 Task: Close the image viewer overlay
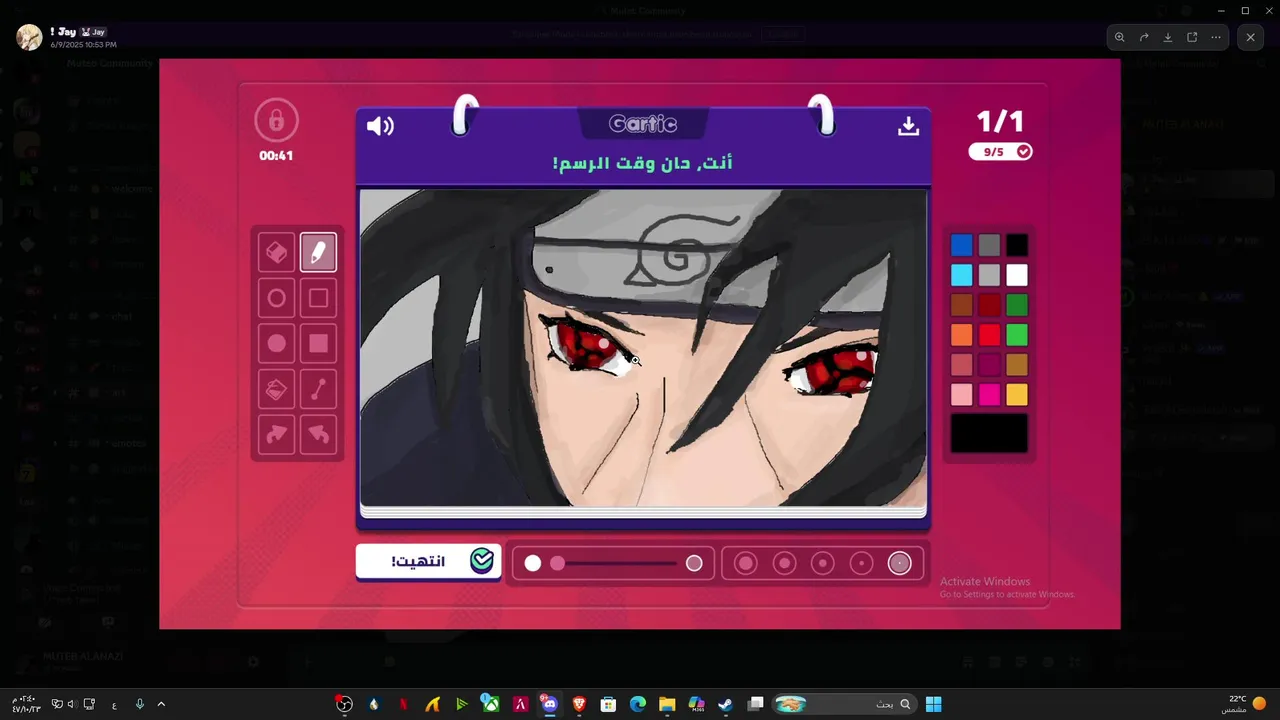[1250, 37]
